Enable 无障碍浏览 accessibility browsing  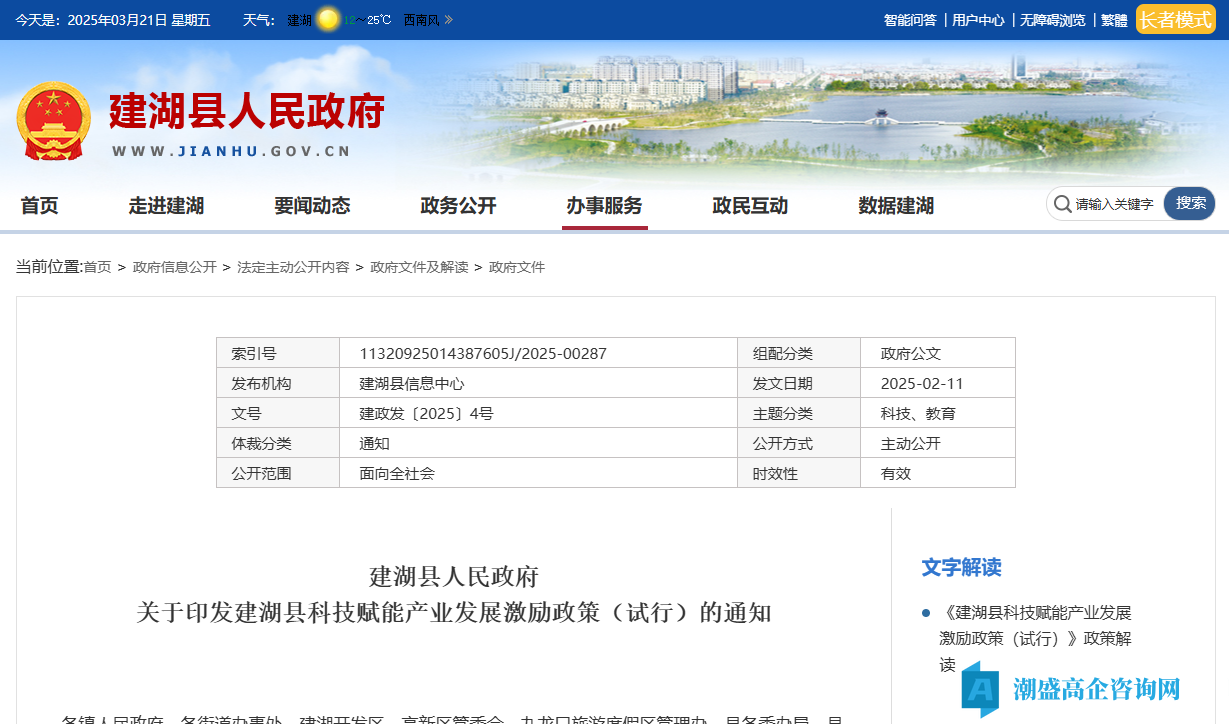click(x=1052, y=20)
